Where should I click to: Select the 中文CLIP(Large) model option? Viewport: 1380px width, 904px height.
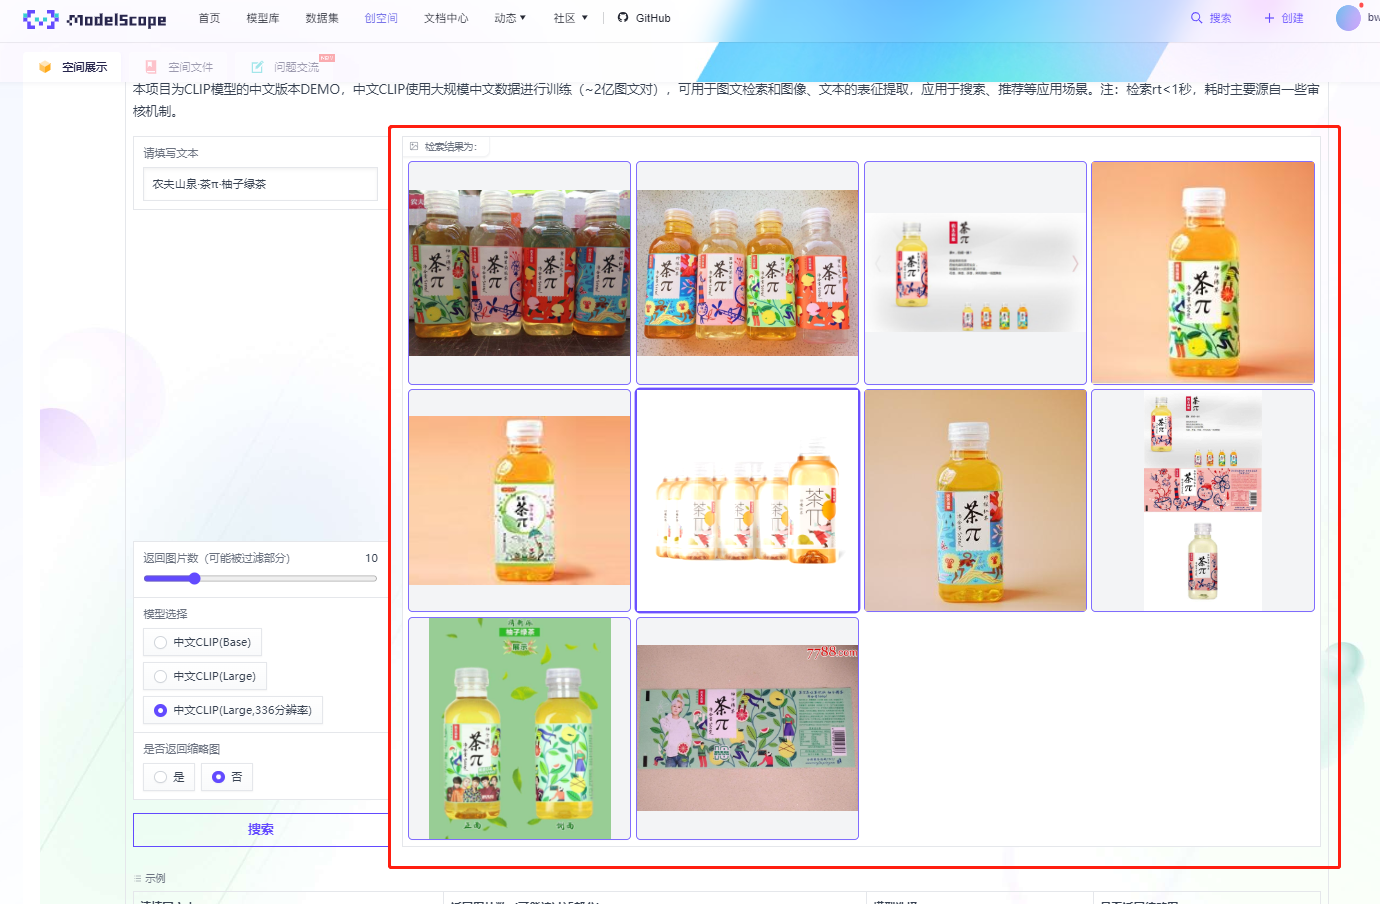[x=205, y=676]
